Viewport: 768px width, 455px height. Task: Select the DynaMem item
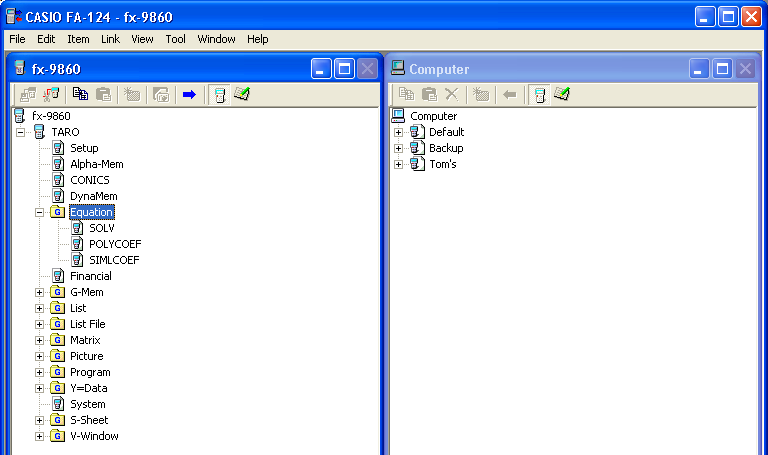pos(94,196)
